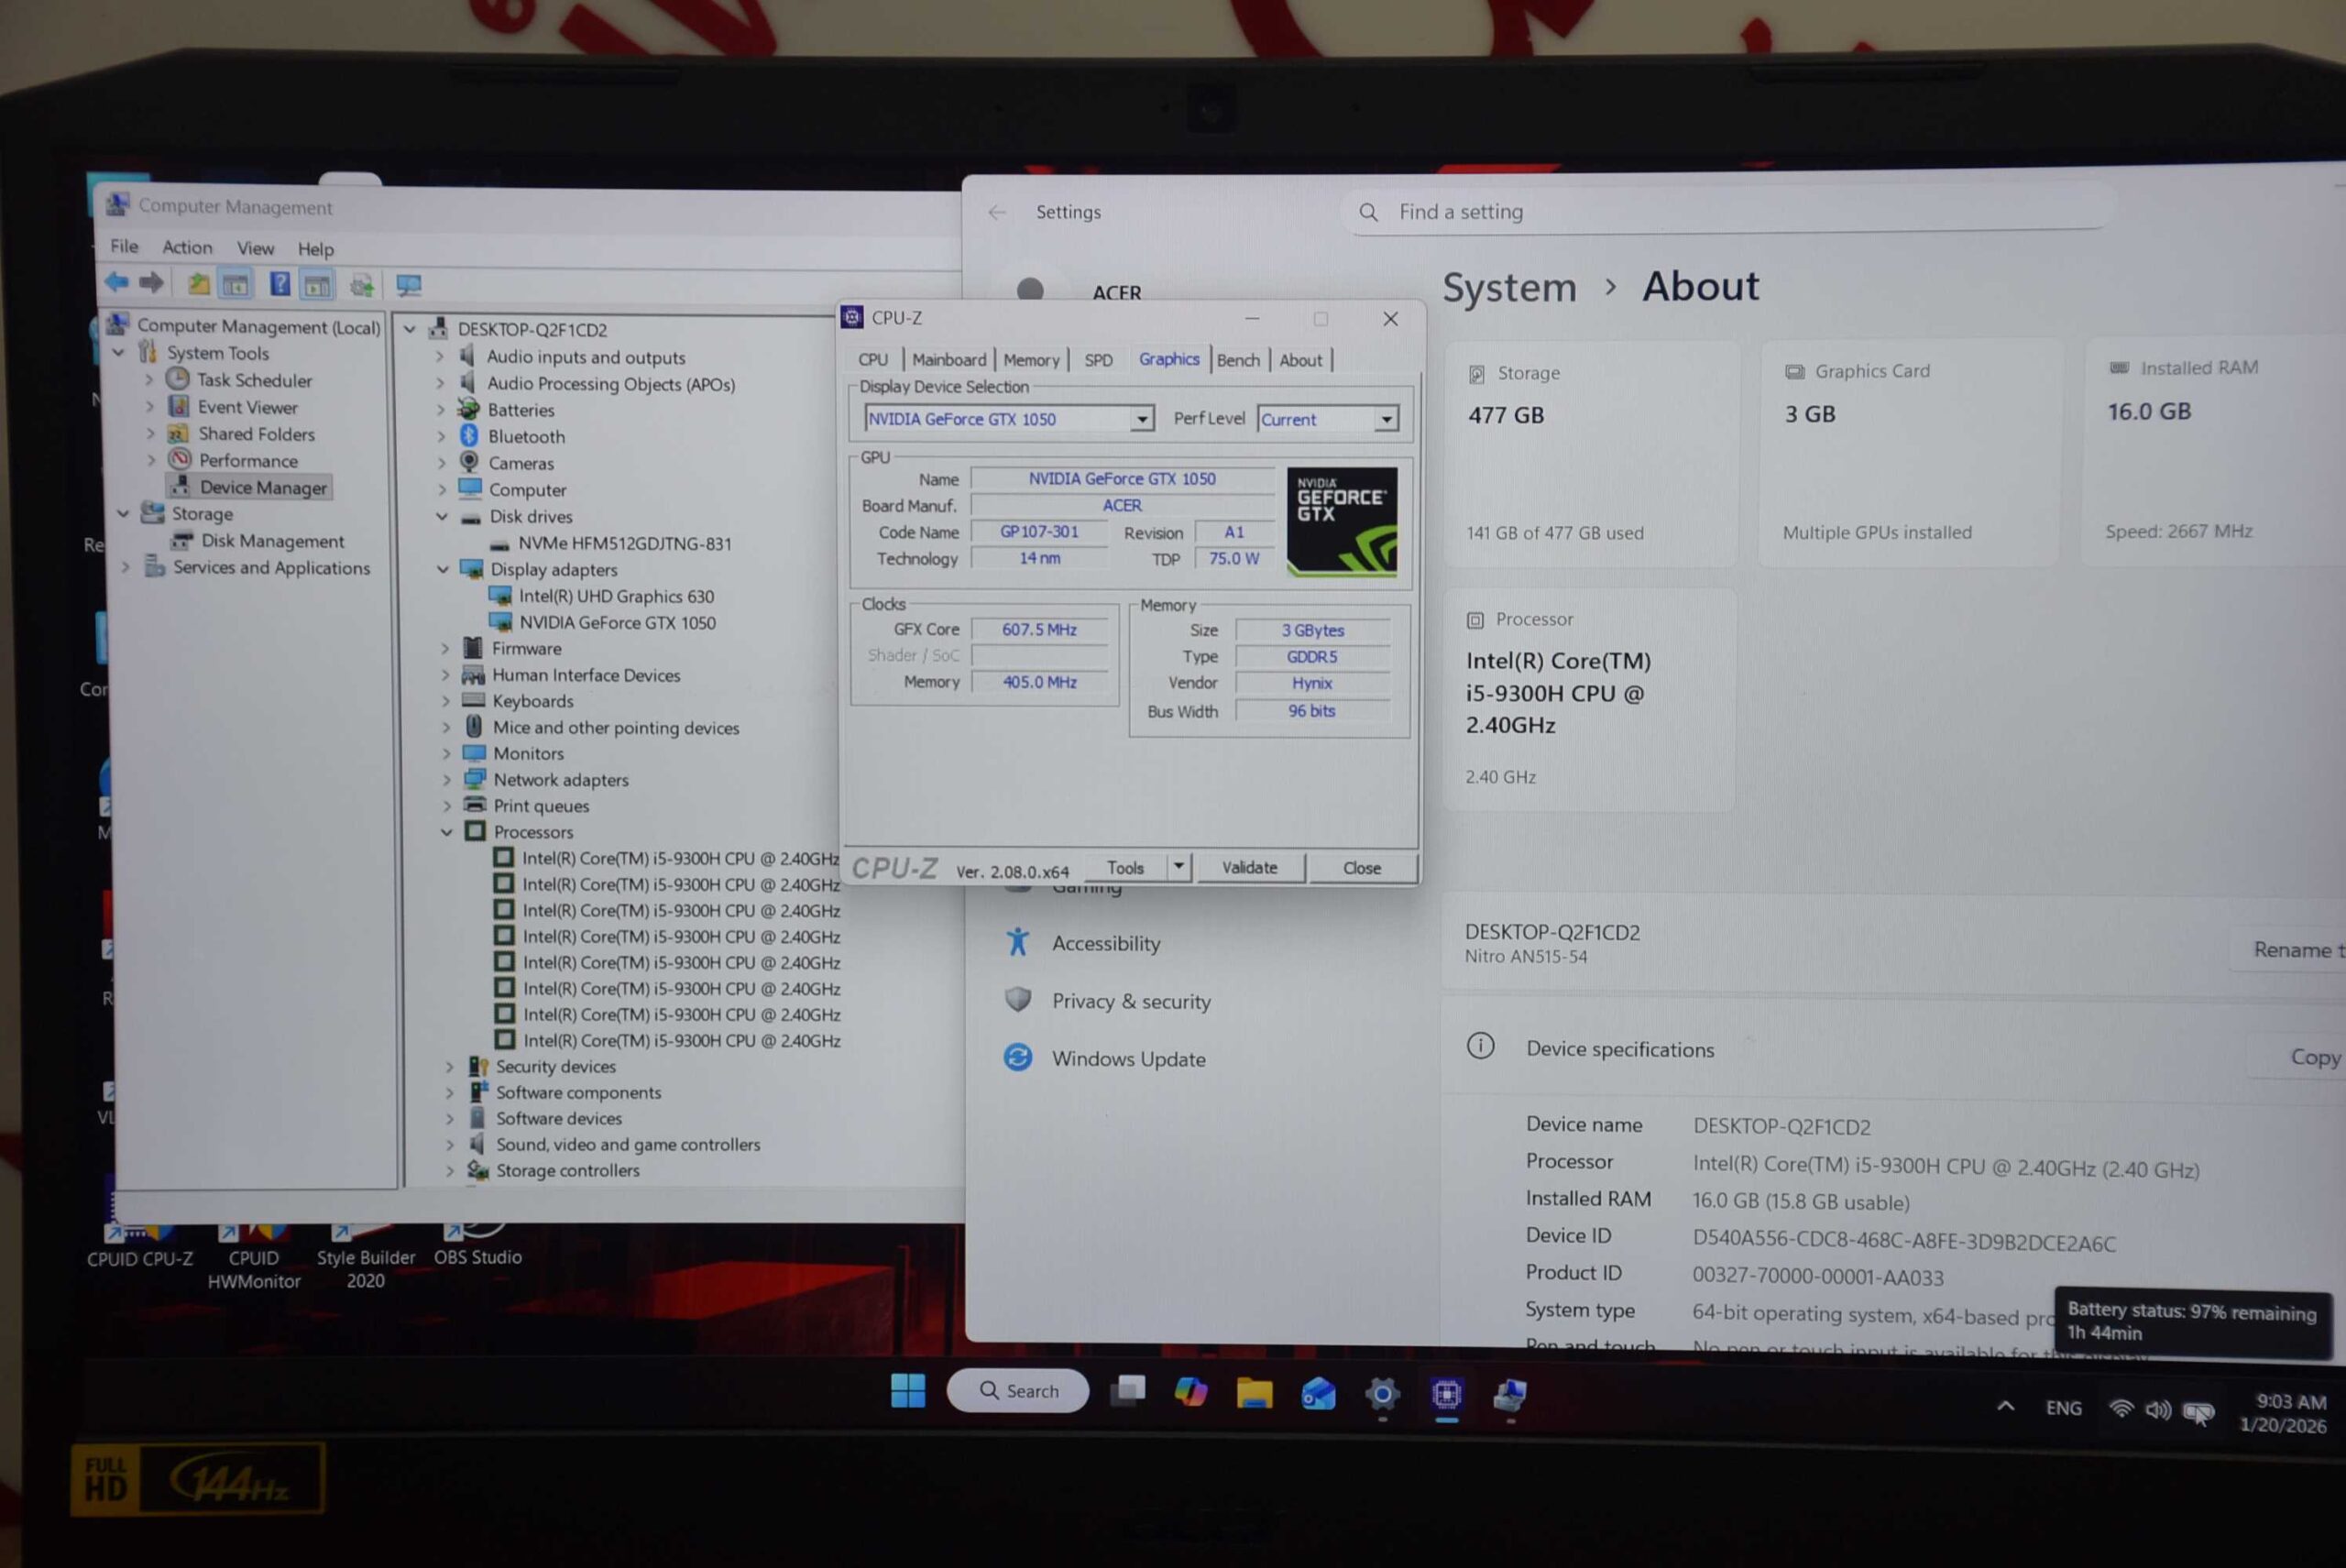Click the blue Help question mark icon
The image size is (2346, 1568).
280,285
